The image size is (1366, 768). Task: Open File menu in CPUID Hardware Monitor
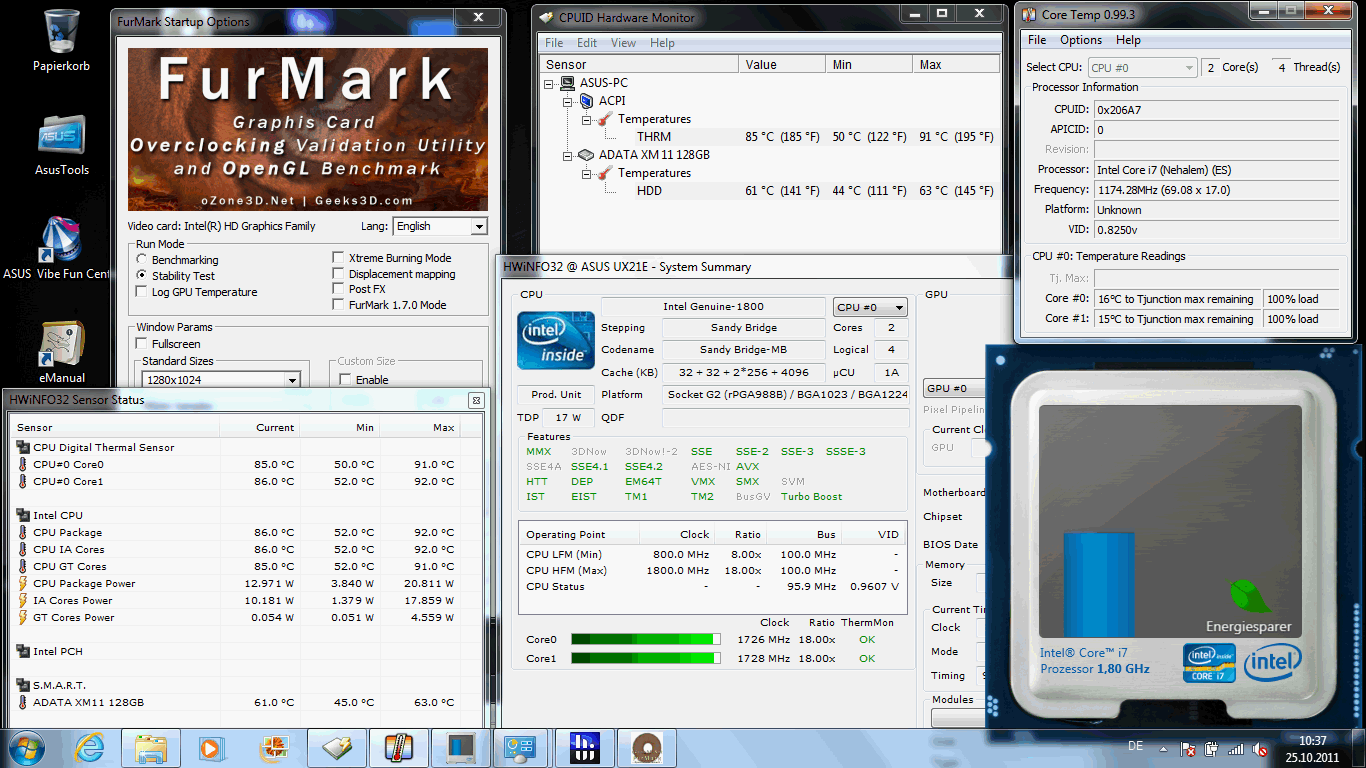click(554, 43)
